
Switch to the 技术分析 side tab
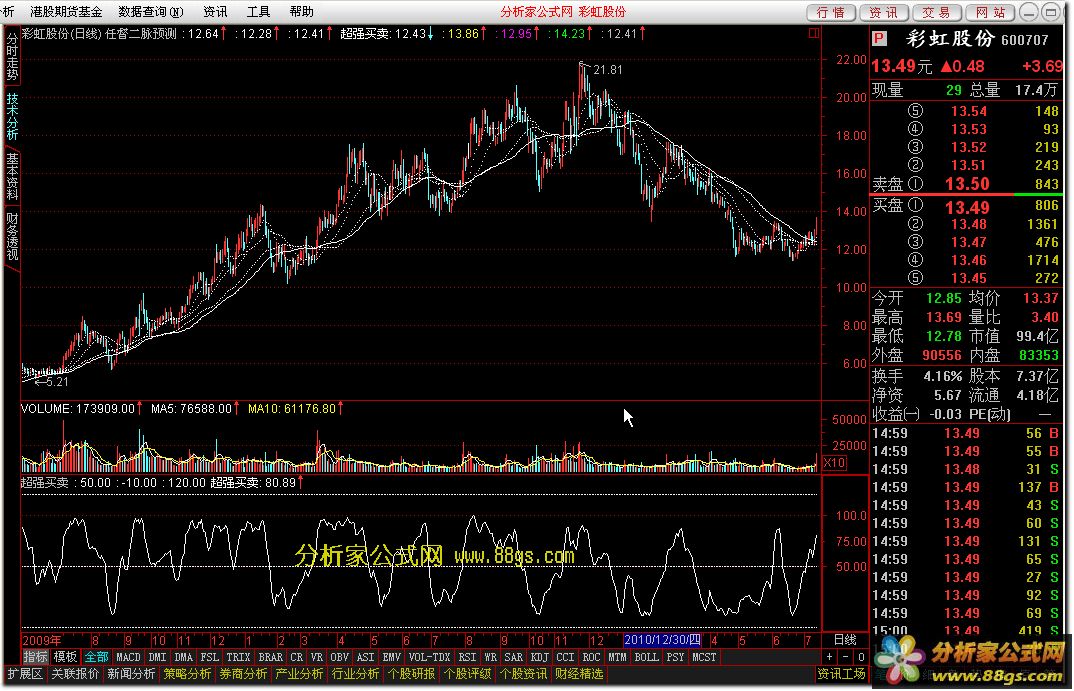coord(12,116)
